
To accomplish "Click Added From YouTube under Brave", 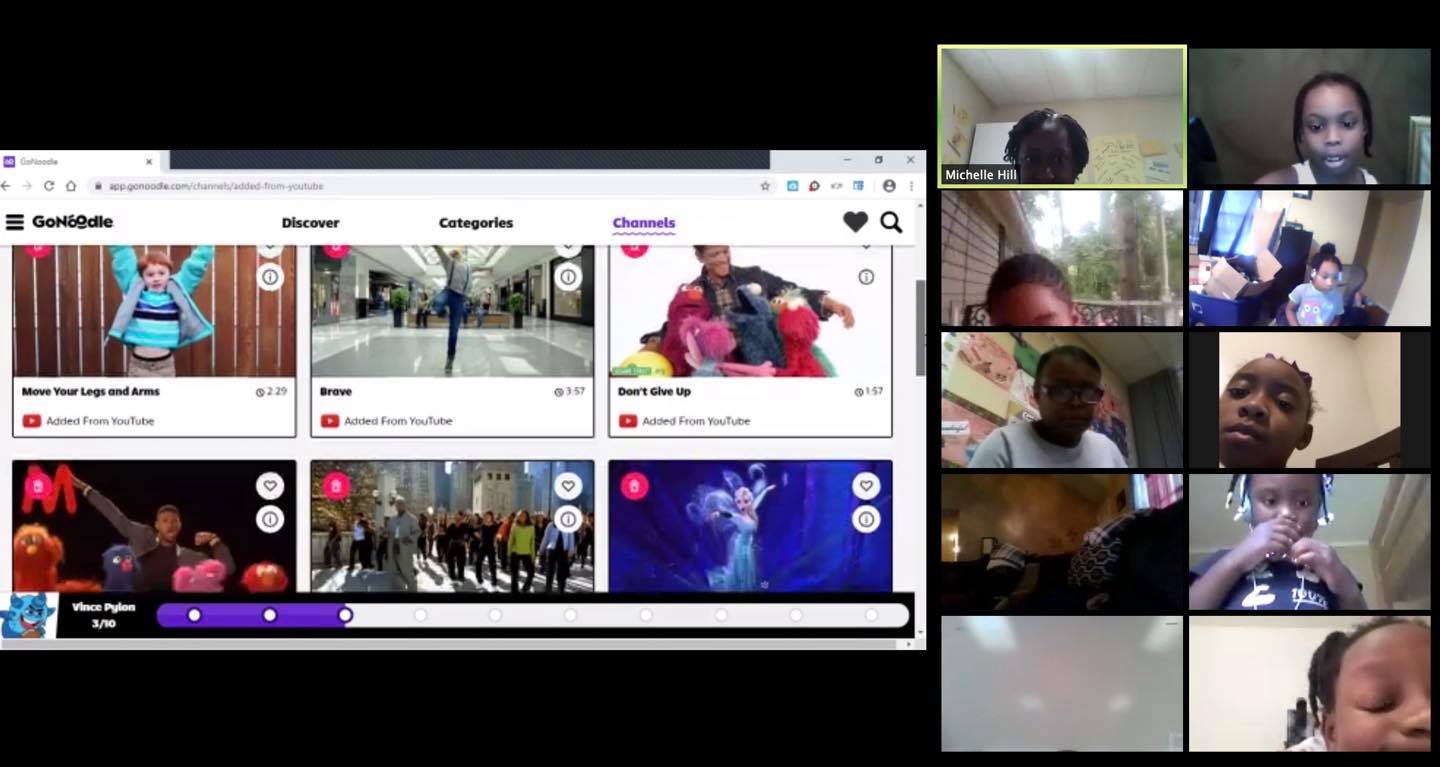I will pyautogui.click(x=398, y=421).
